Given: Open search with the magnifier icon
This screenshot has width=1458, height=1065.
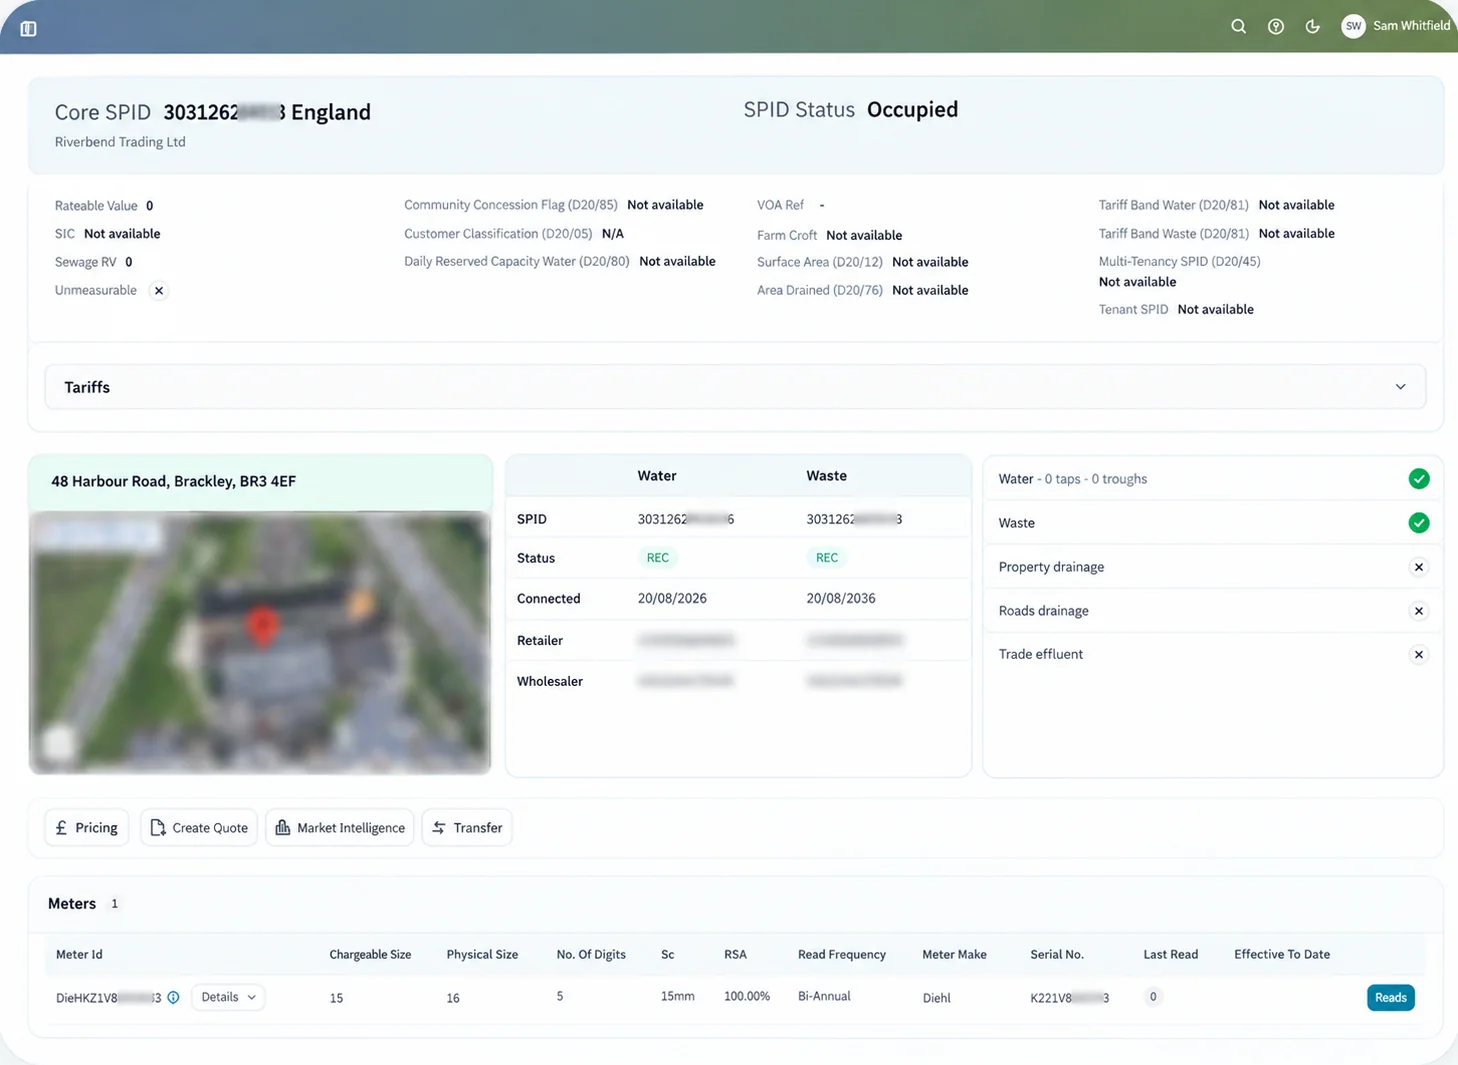Looking at the screenshot, I should pyautogui.click(x=1238, y=26).
